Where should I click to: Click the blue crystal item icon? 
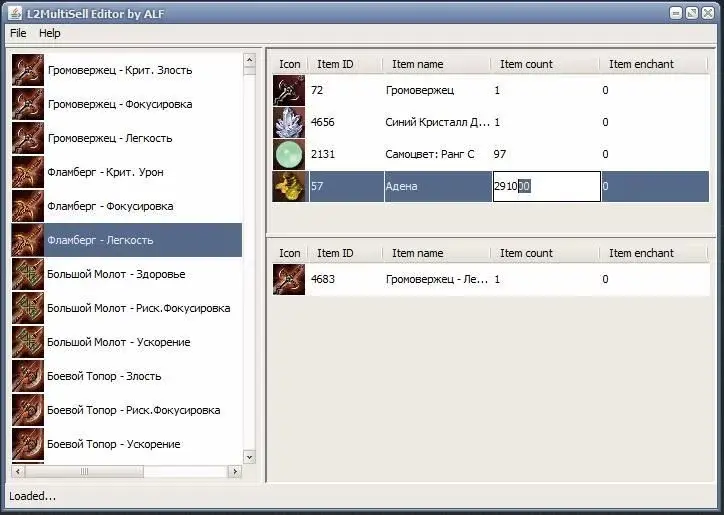click(x=289, y=123)
